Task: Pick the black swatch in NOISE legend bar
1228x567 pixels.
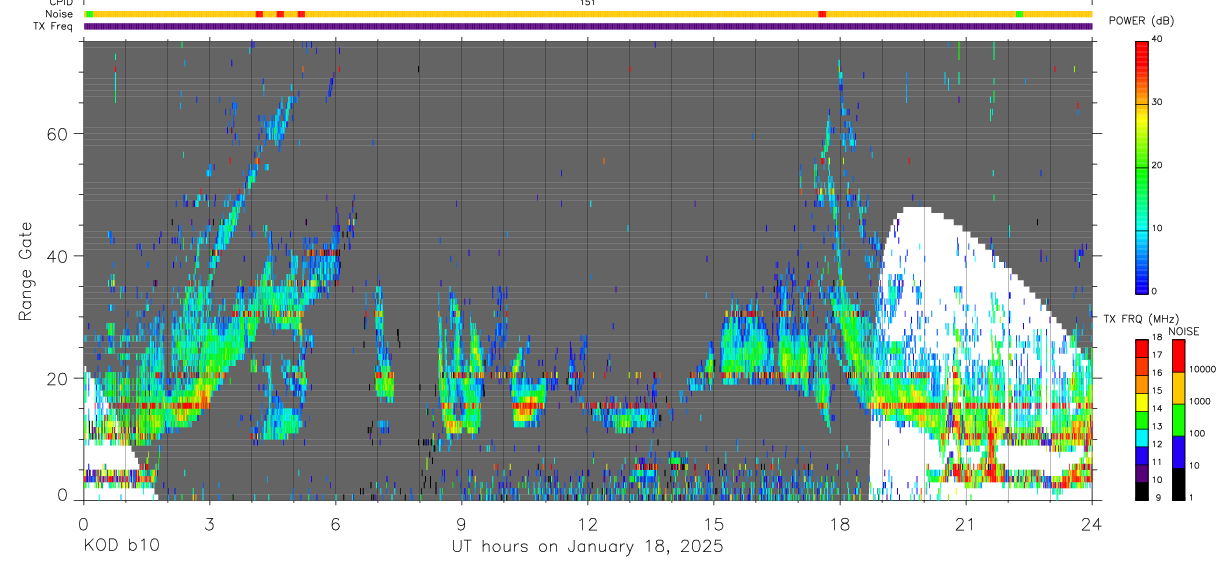Action: point(1178,484)
